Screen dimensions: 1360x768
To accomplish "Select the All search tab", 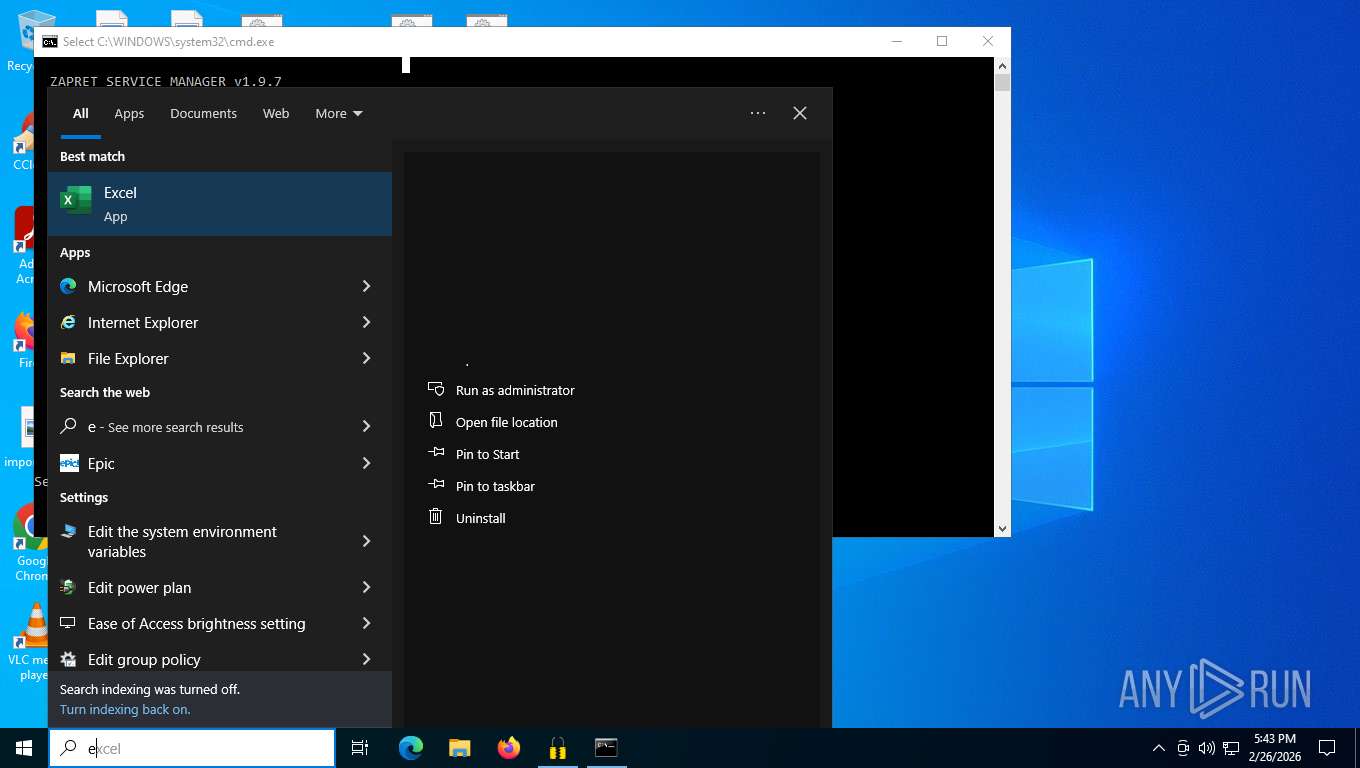I will pos(81,113).
